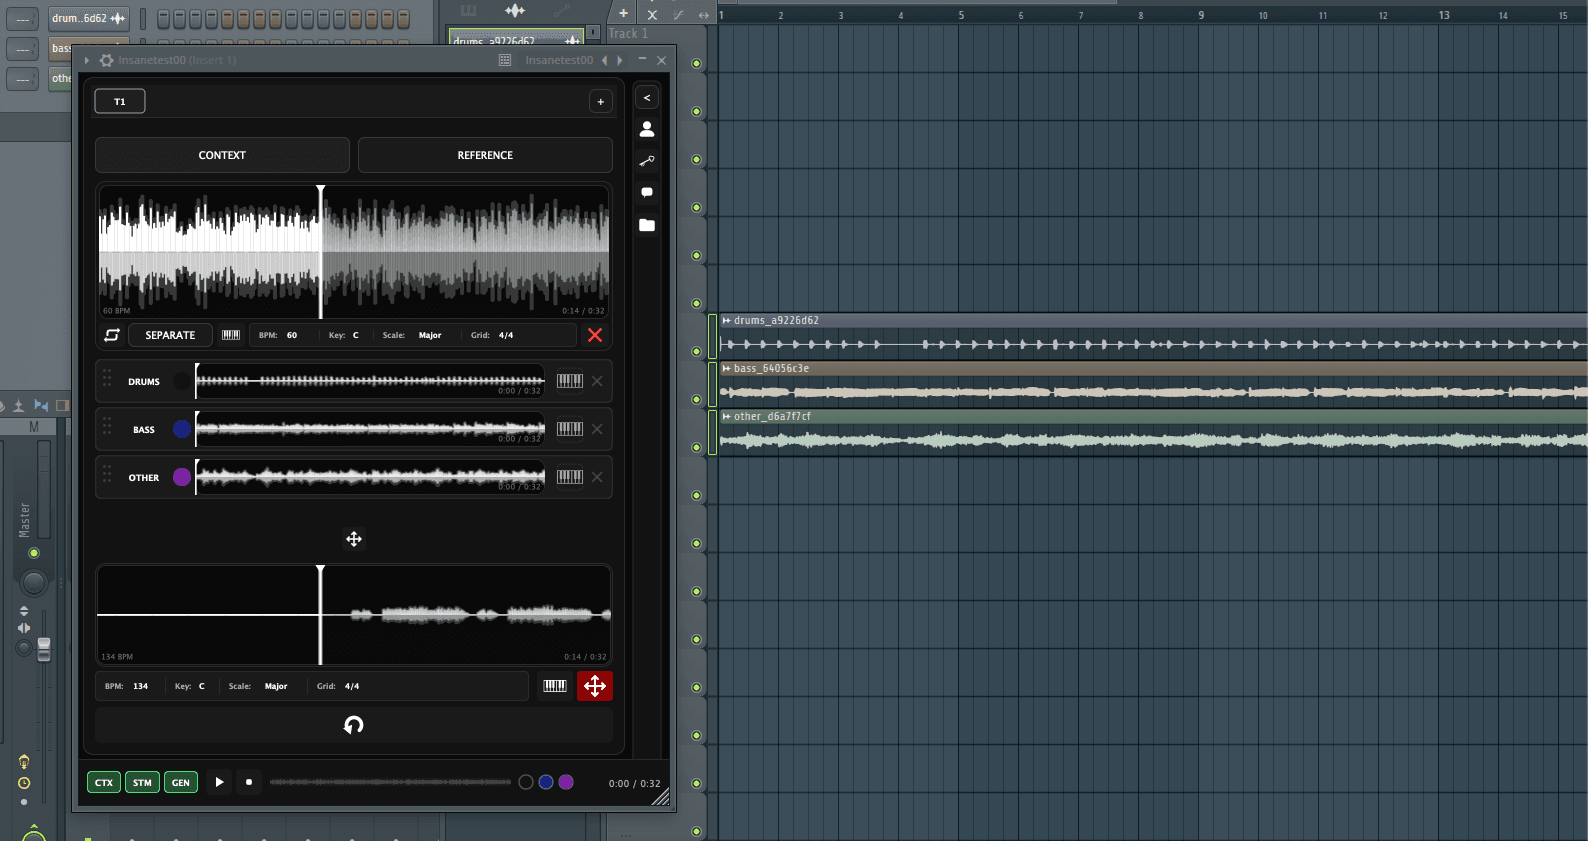Click the DRUMS stem black color circle
Screen dimensions: 1588x841
coord(182,381)
